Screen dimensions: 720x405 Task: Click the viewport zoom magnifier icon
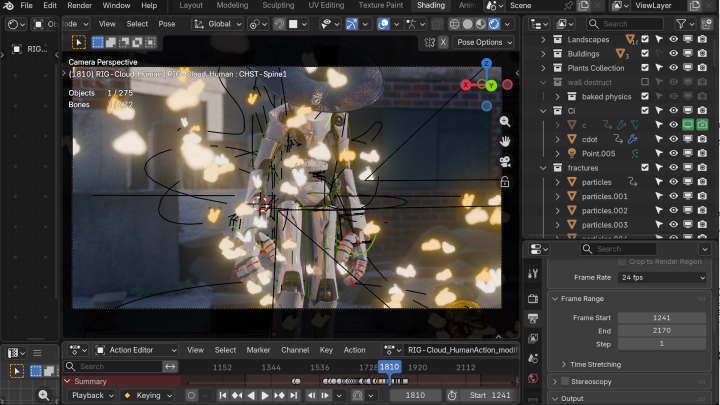coord(505,121)
